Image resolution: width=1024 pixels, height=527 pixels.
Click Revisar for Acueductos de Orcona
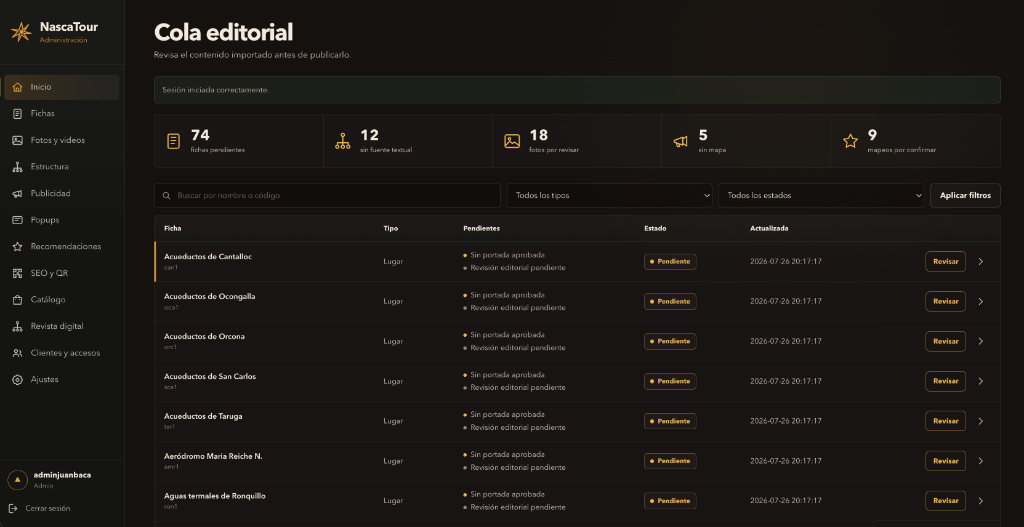point(945,342)
